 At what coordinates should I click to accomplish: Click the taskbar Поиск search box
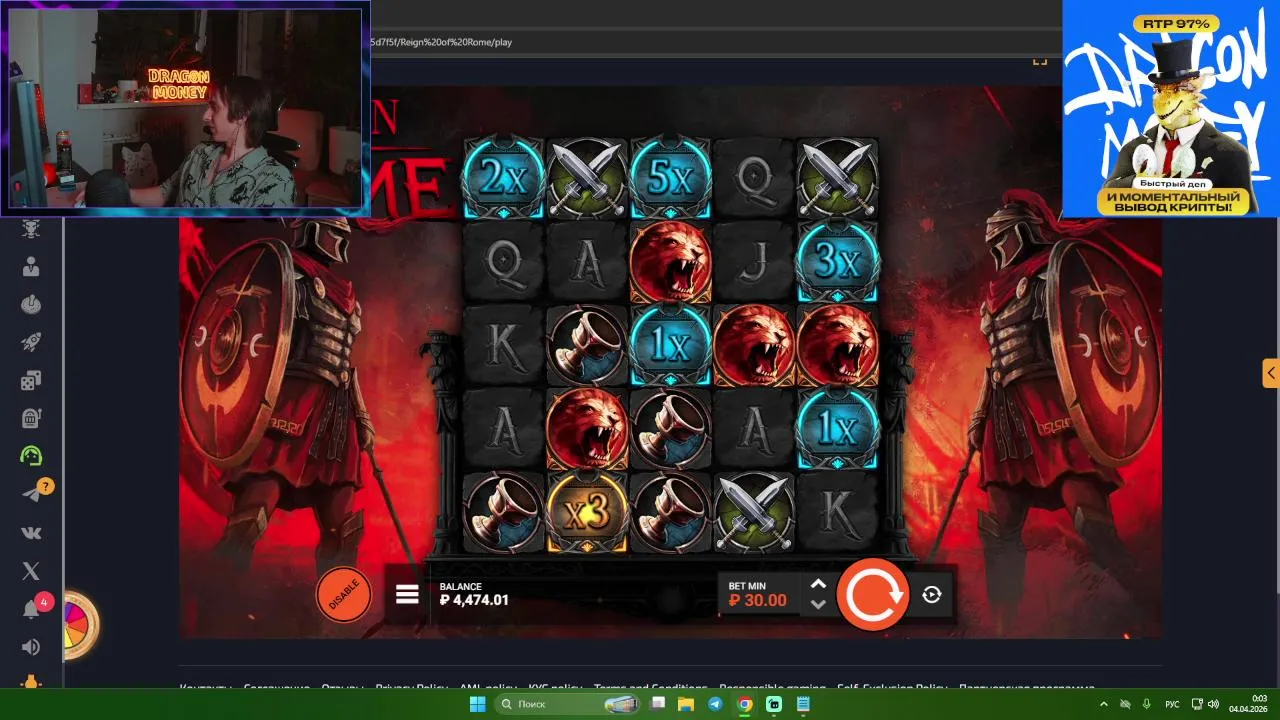click(568, 704)
